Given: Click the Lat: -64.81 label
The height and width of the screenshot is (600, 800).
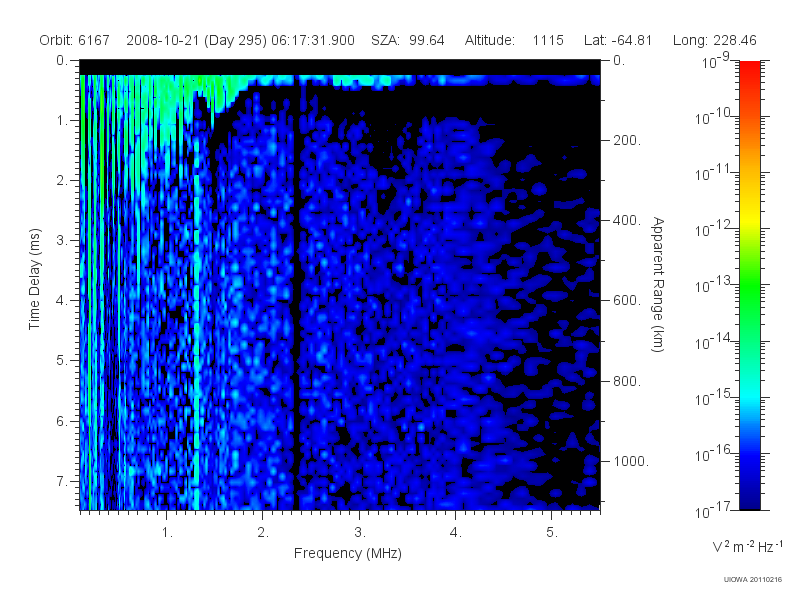Looking at the screenshot, I should pyautogui.click(x=618, y=40).
